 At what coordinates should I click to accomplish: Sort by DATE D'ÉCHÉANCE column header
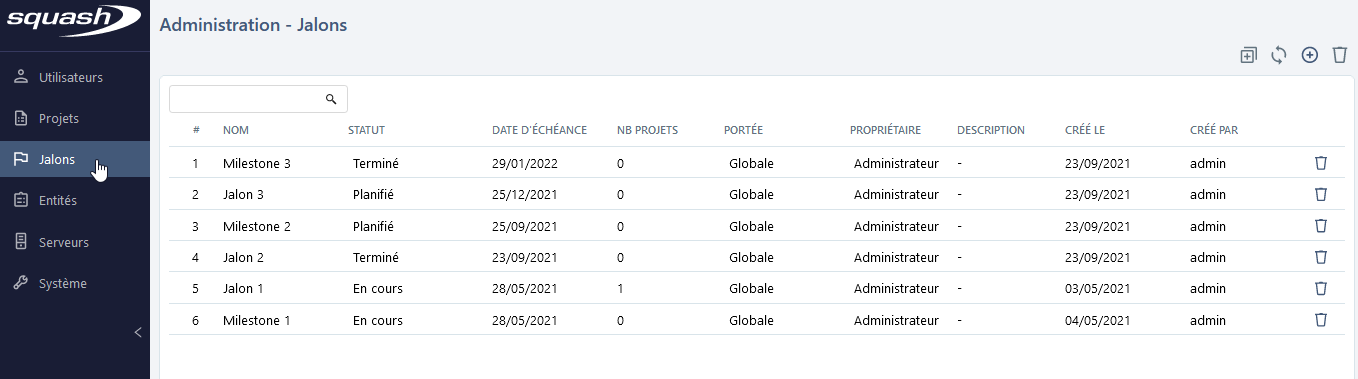click(x=539, y=130)
